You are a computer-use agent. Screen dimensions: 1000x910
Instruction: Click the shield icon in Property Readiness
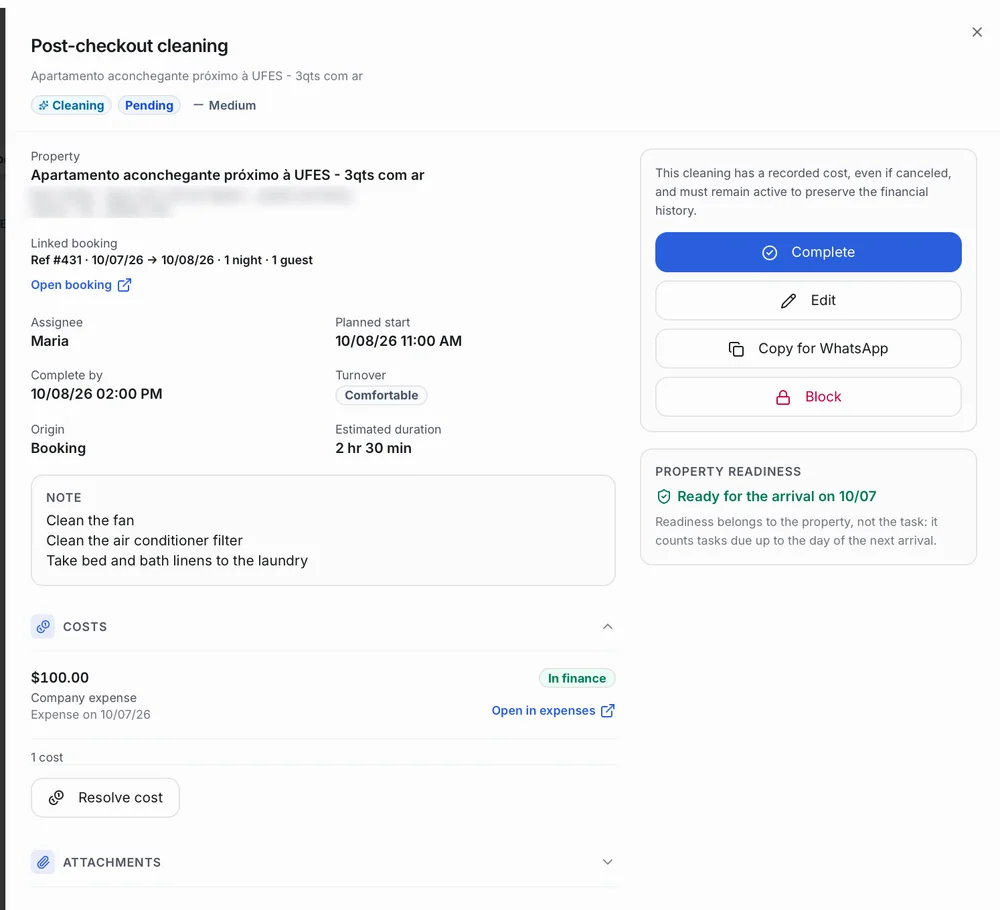tap(663, 496)
